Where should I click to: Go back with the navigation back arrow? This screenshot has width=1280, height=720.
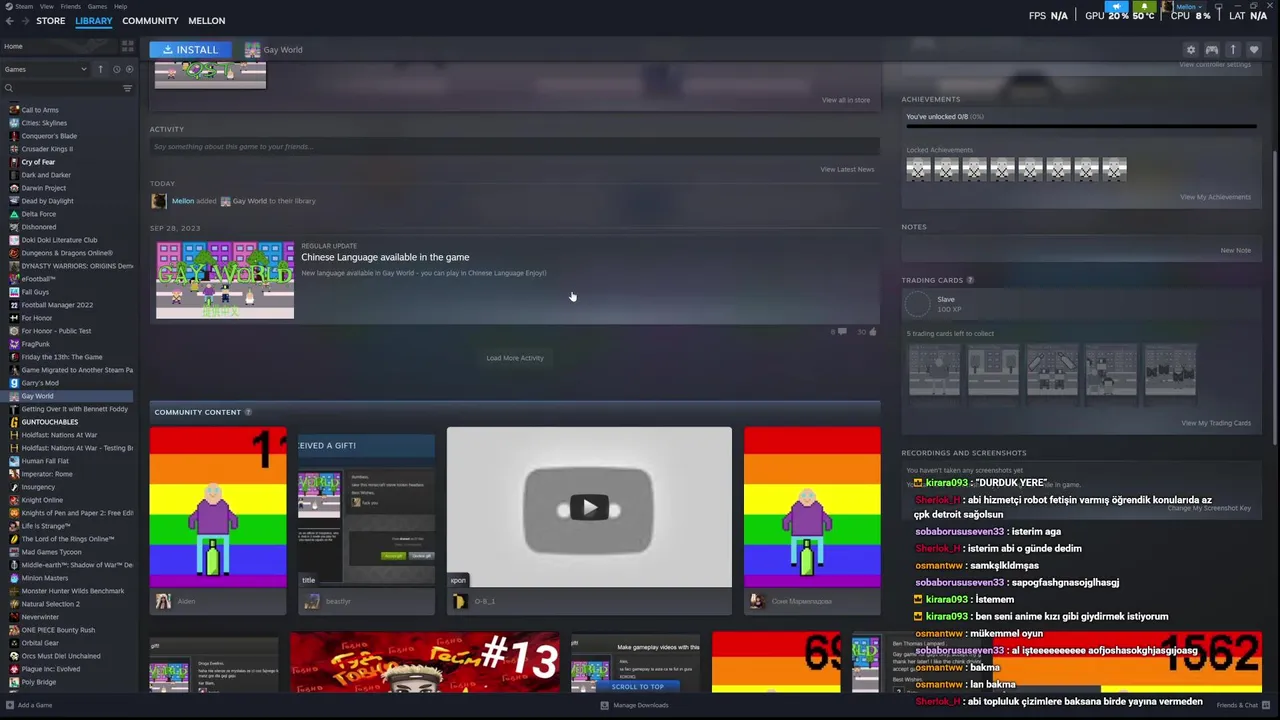tap(8, 20)
